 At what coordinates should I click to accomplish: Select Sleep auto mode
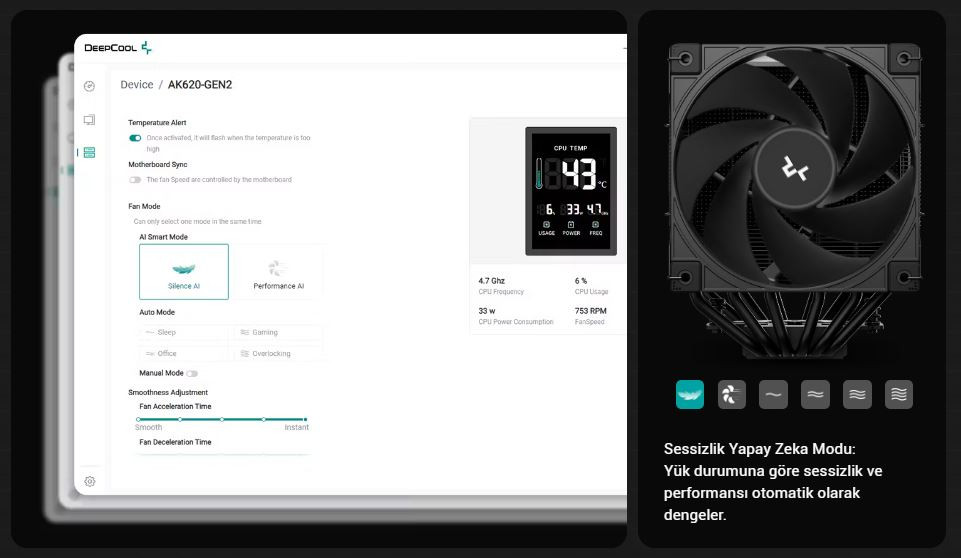(x=184, y=332)
